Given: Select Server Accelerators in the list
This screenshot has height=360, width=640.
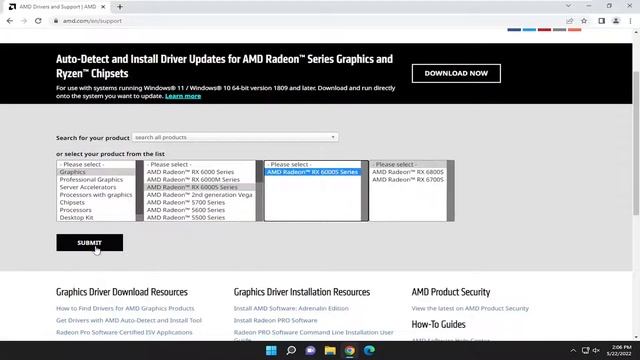Looking at the screenshot, I should [x=96, y=187].
